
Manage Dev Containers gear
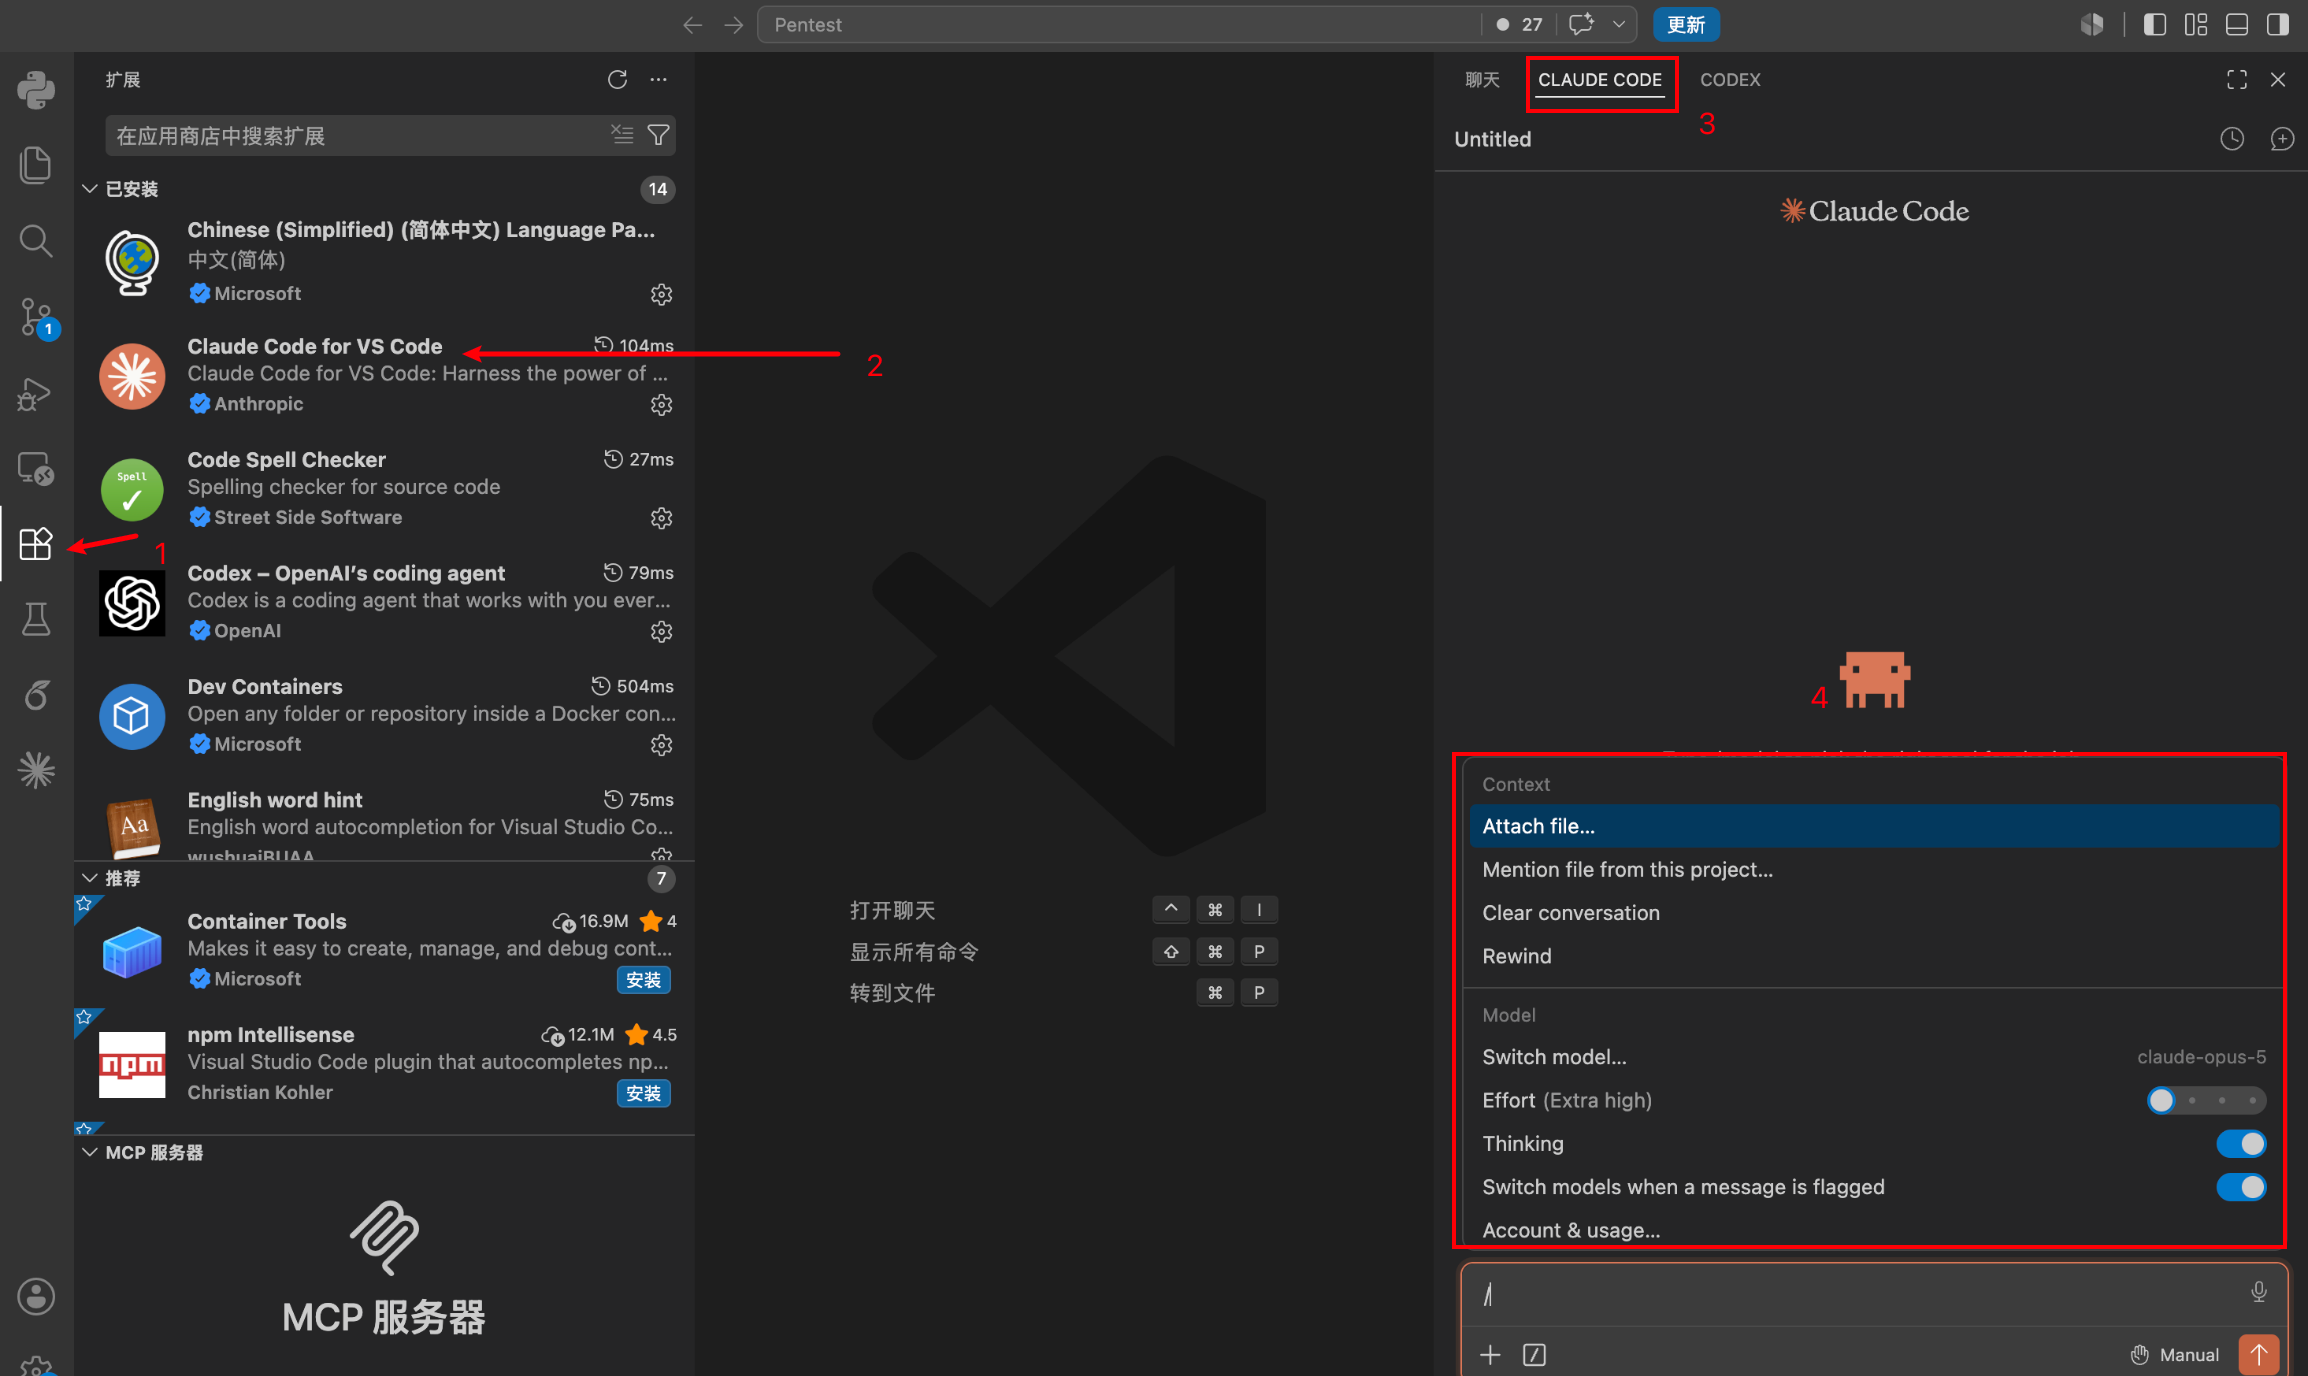tap(661, 745)
